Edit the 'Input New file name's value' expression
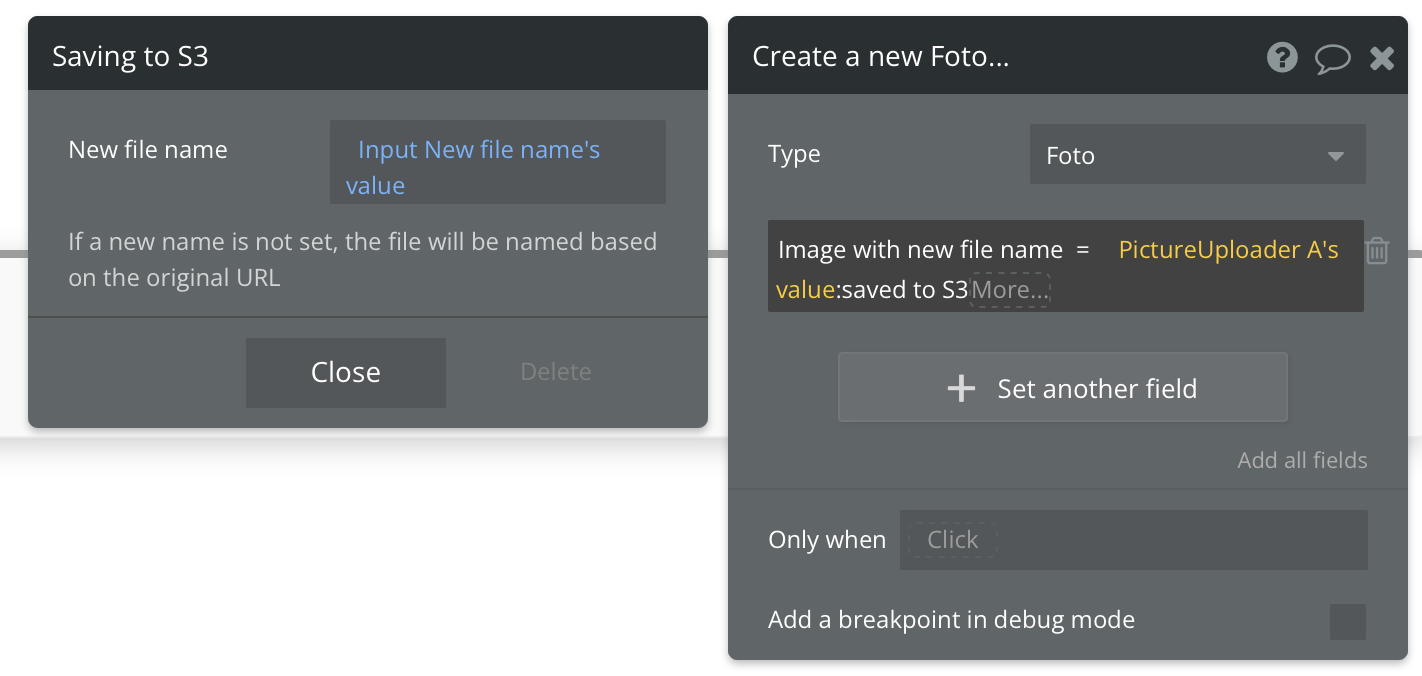Image resolution: width=1422 pixels, height=676 pixels. [x=478, y=151]
